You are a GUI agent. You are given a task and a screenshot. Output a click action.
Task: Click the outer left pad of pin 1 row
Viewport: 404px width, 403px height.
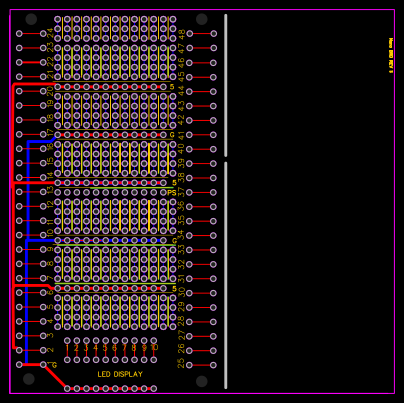(x=19, y=365)
